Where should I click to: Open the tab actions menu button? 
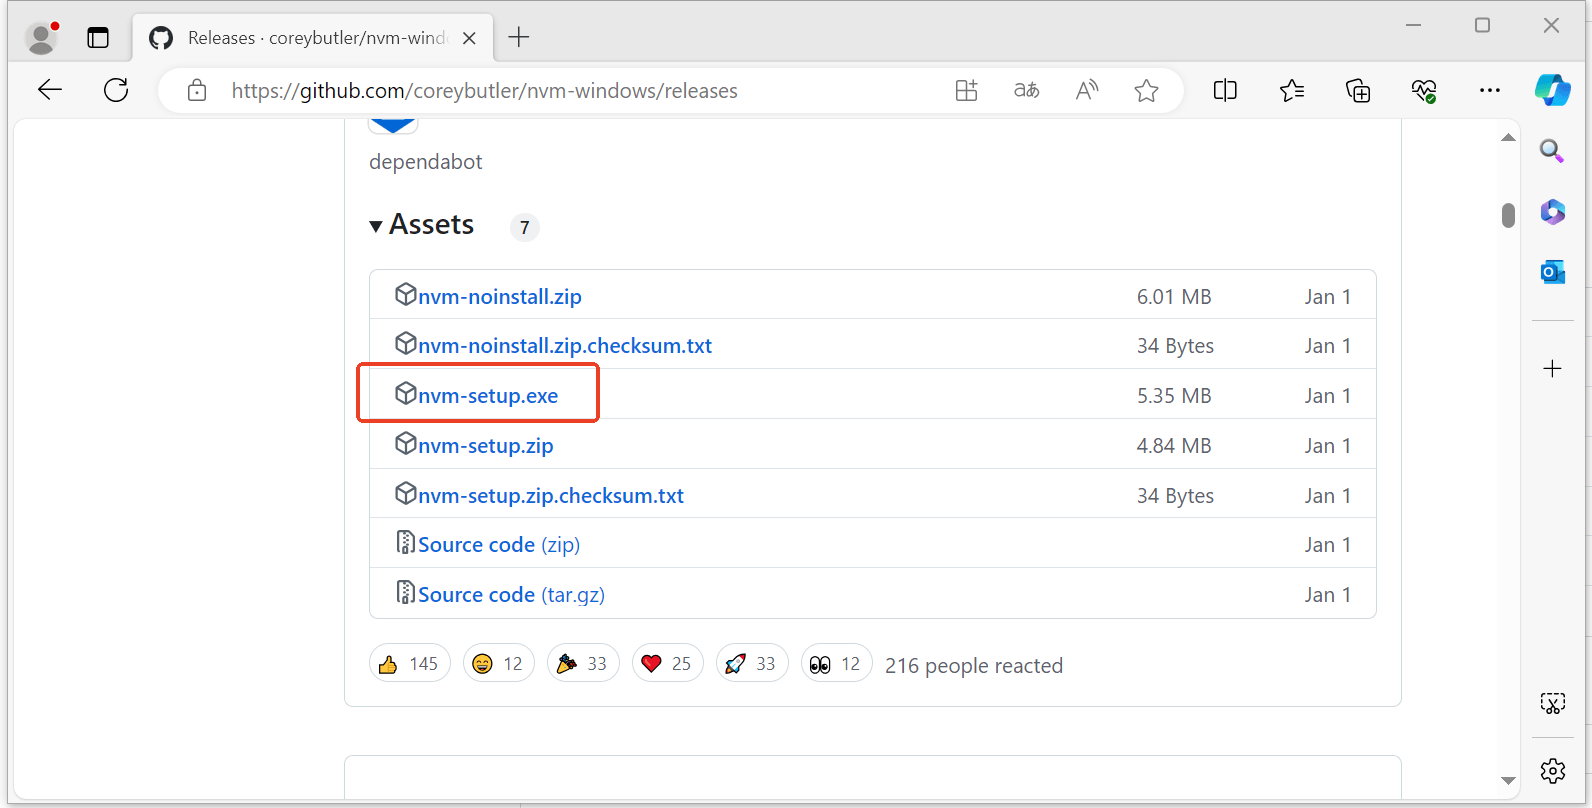pos(98,38)
